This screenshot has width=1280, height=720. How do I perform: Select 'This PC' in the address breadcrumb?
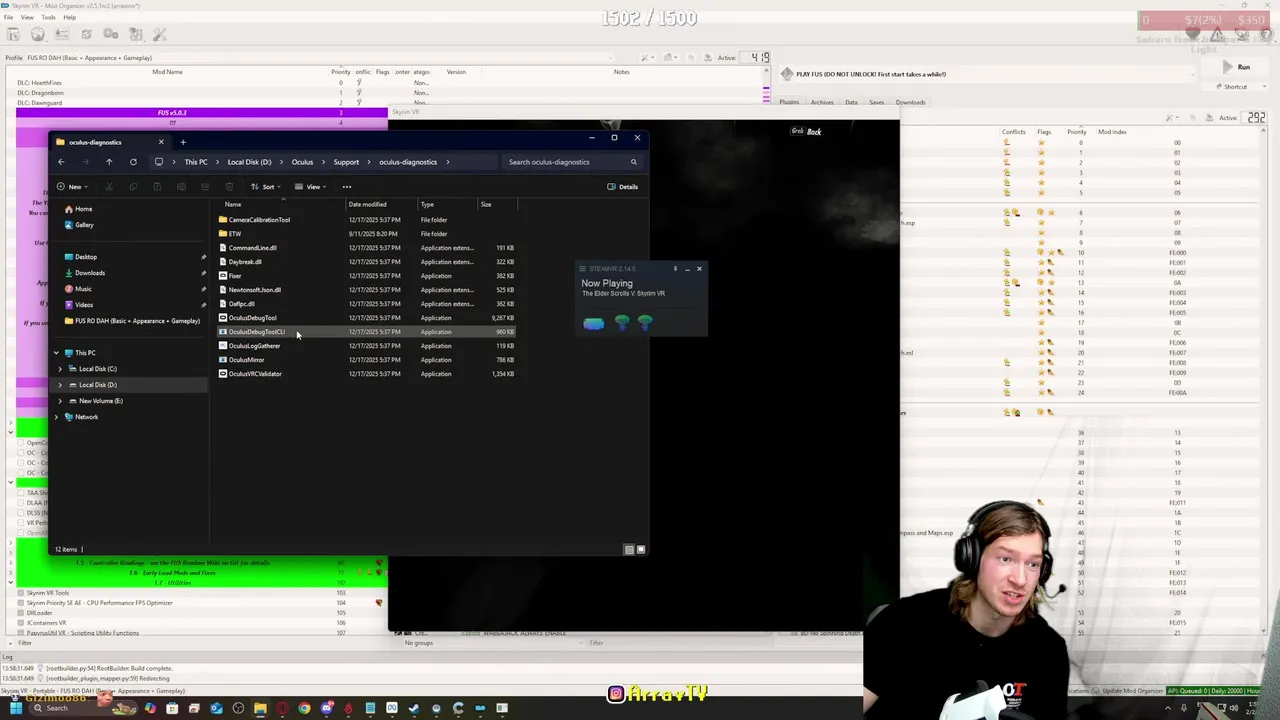(196, 162)
